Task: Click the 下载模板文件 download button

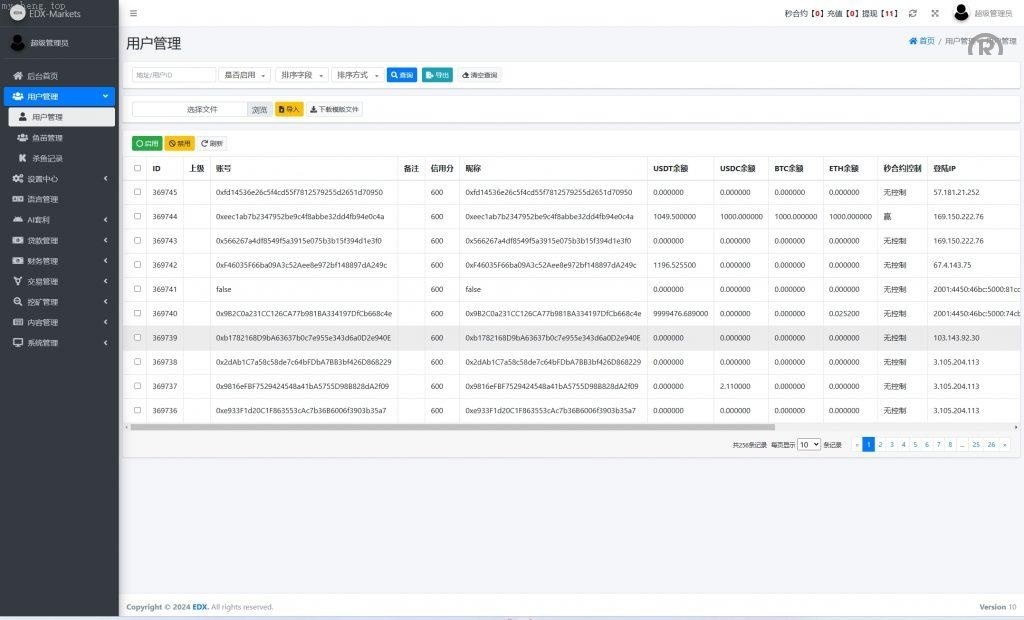Action: coord(334,109)
